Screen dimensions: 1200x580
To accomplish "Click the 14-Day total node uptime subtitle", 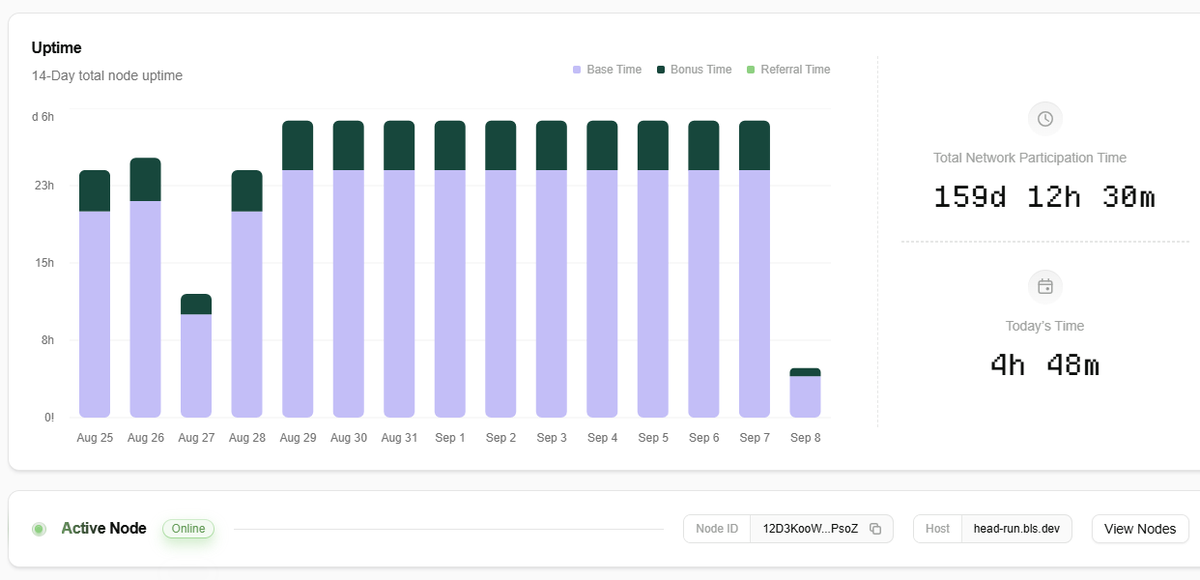I will coord(107,76).
